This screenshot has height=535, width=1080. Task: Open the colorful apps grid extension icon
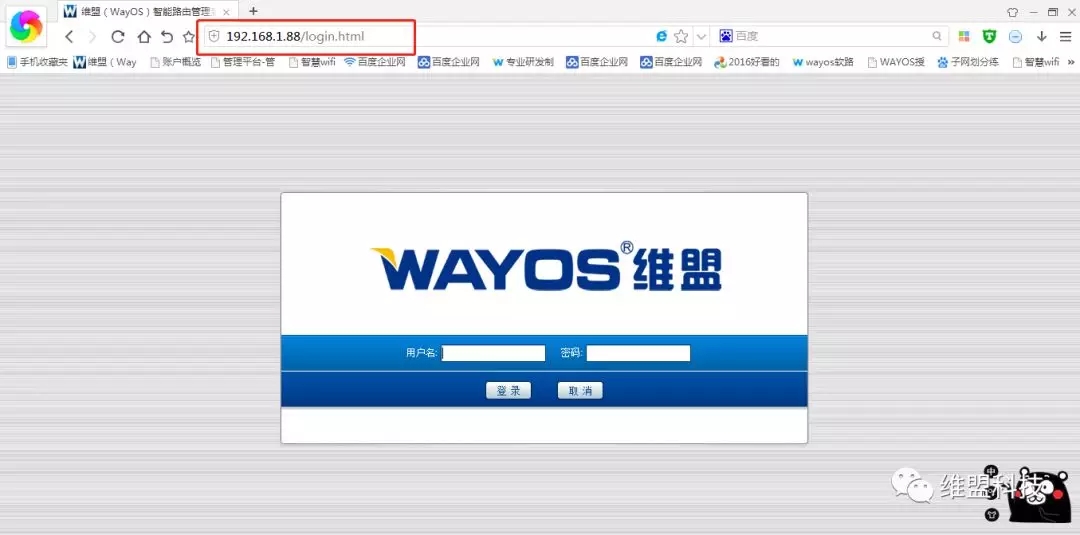click(964, 36)
